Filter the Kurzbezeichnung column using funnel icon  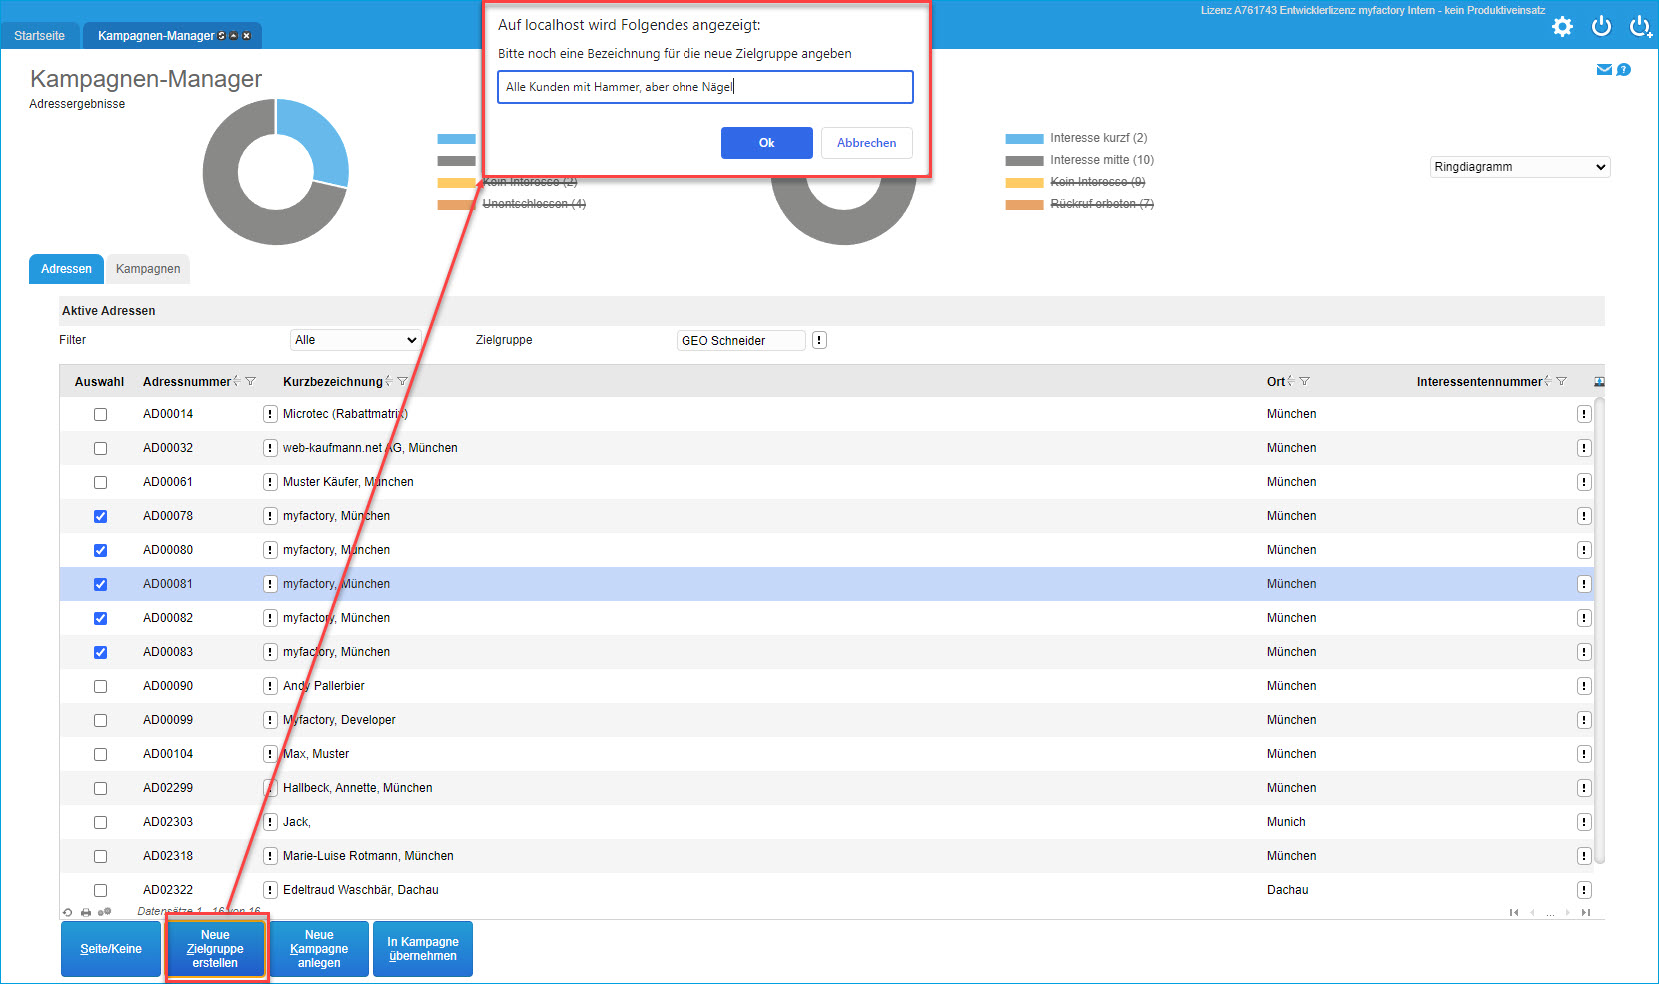403,381
